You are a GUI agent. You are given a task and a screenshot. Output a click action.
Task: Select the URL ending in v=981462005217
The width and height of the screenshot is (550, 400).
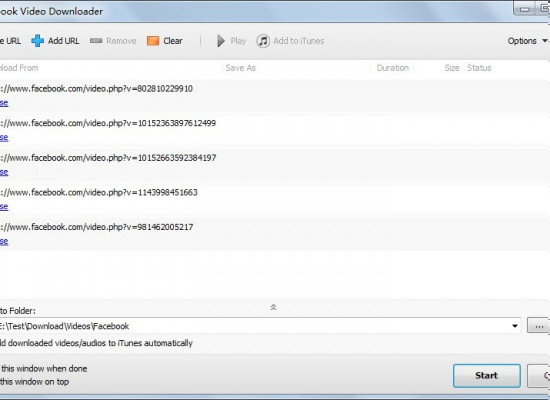pos(96,227)
